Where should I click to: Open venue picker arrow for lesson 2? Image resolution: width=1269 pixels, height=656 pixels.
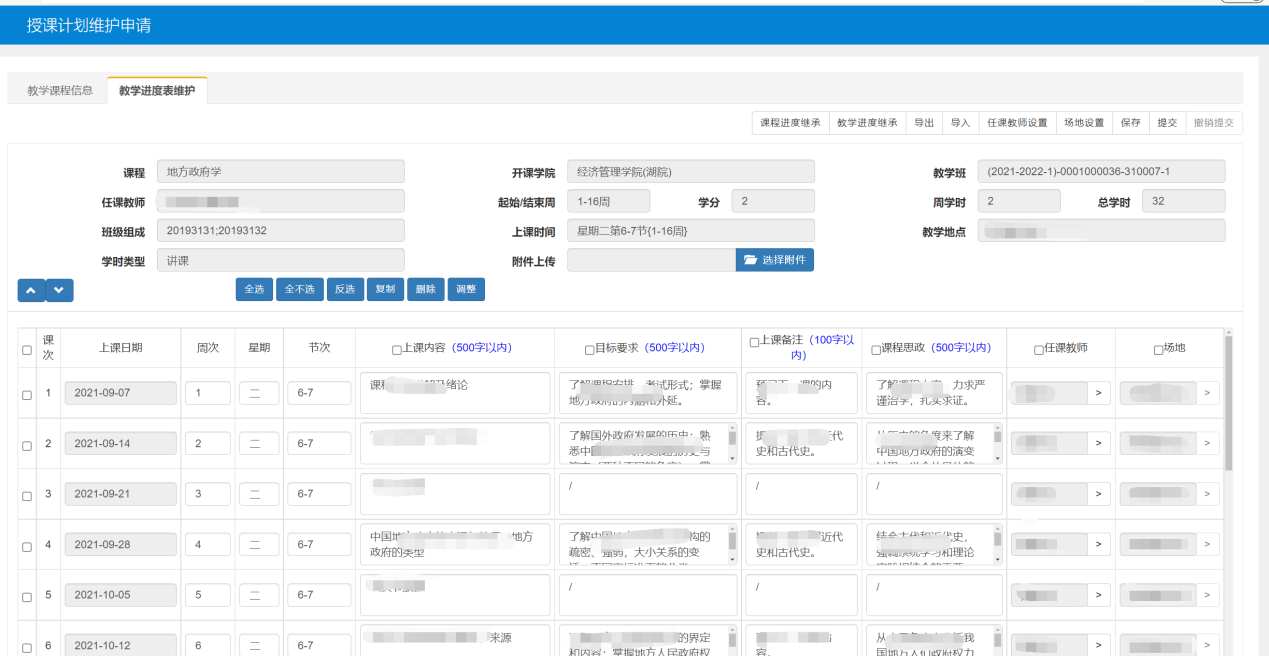click(x=1207, y=443)
